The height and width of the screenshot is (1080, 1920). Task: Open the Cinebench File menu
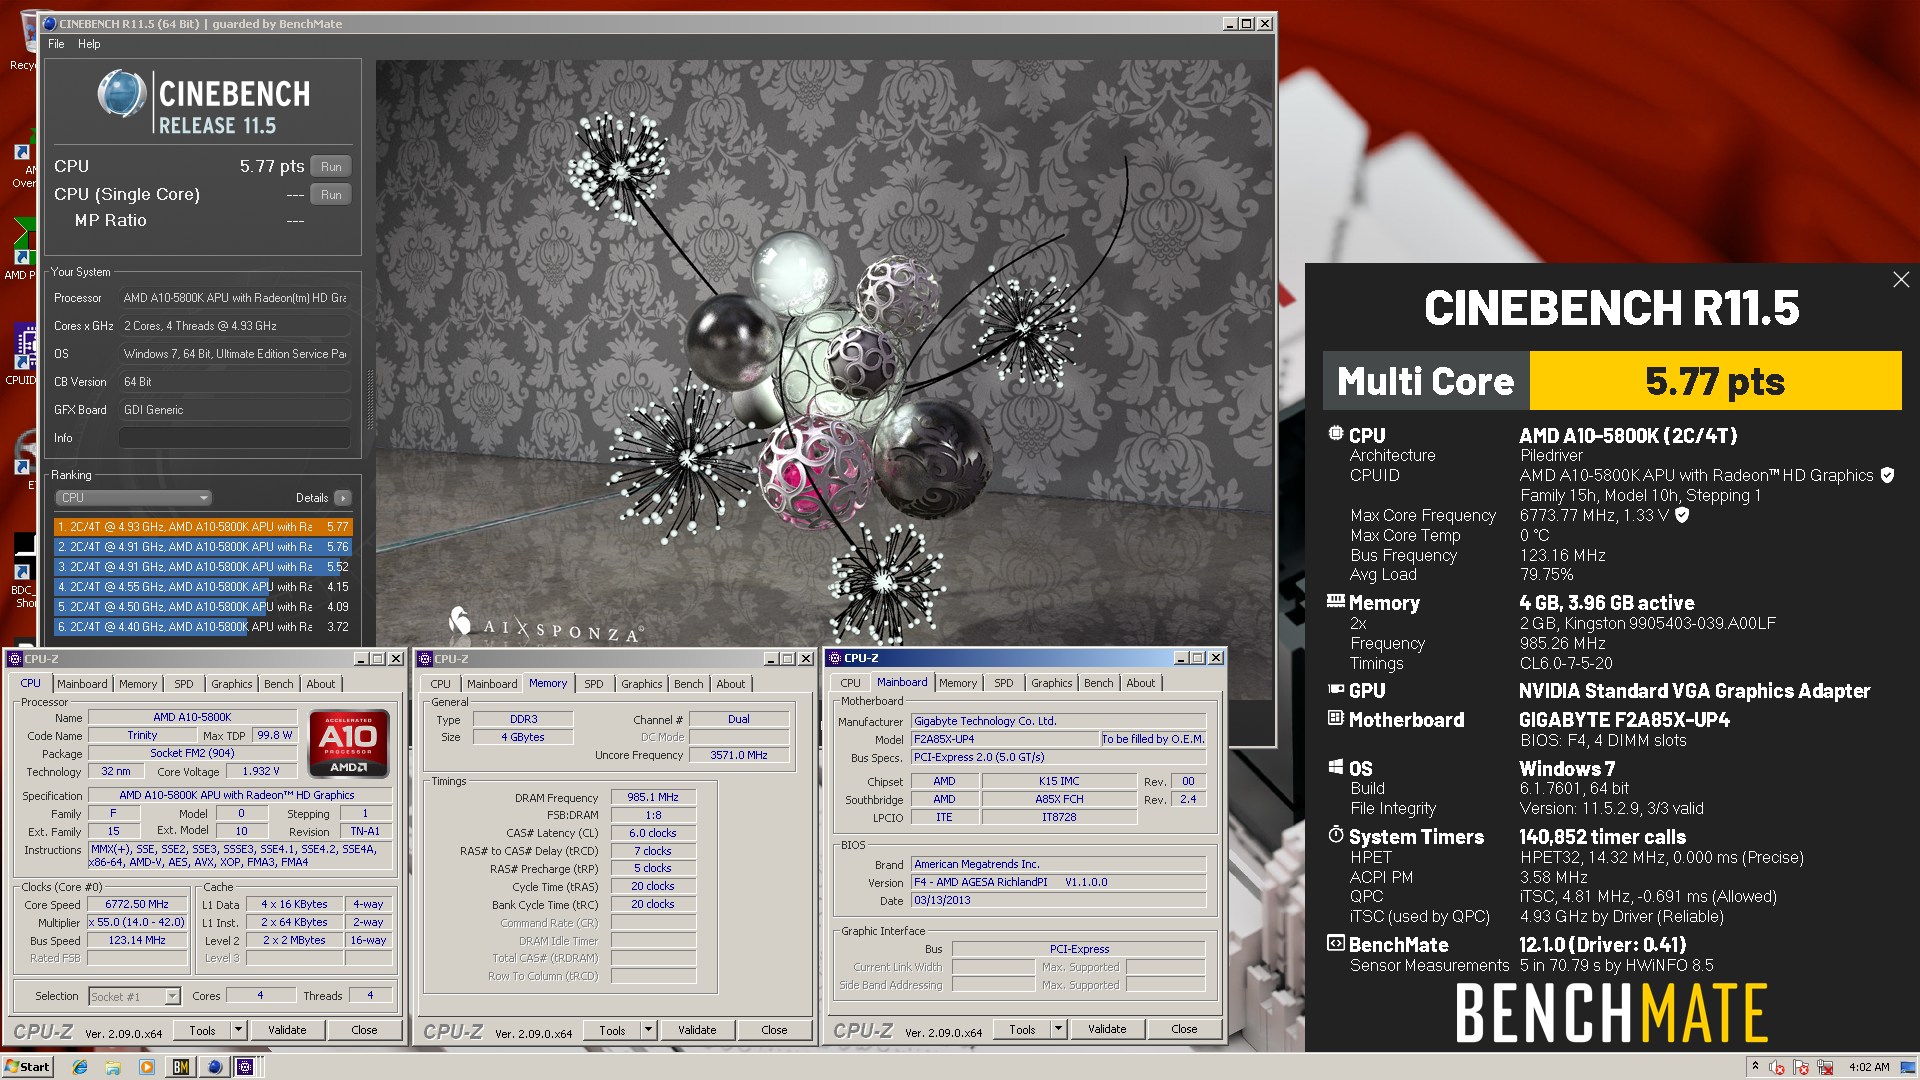(x=56, y=44)
